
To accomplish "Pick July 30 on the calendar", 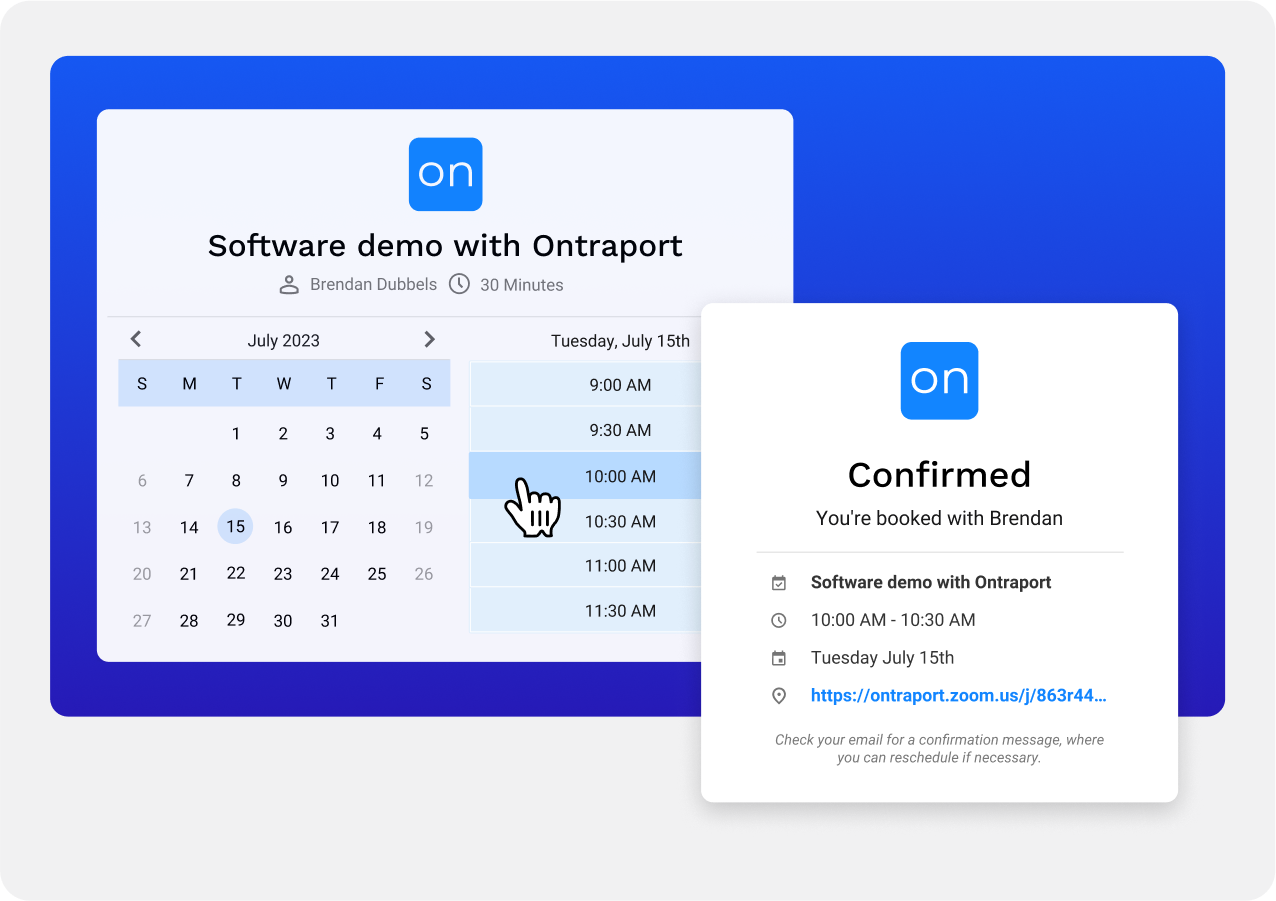I will pyautogui.click(x=283, y=621).
